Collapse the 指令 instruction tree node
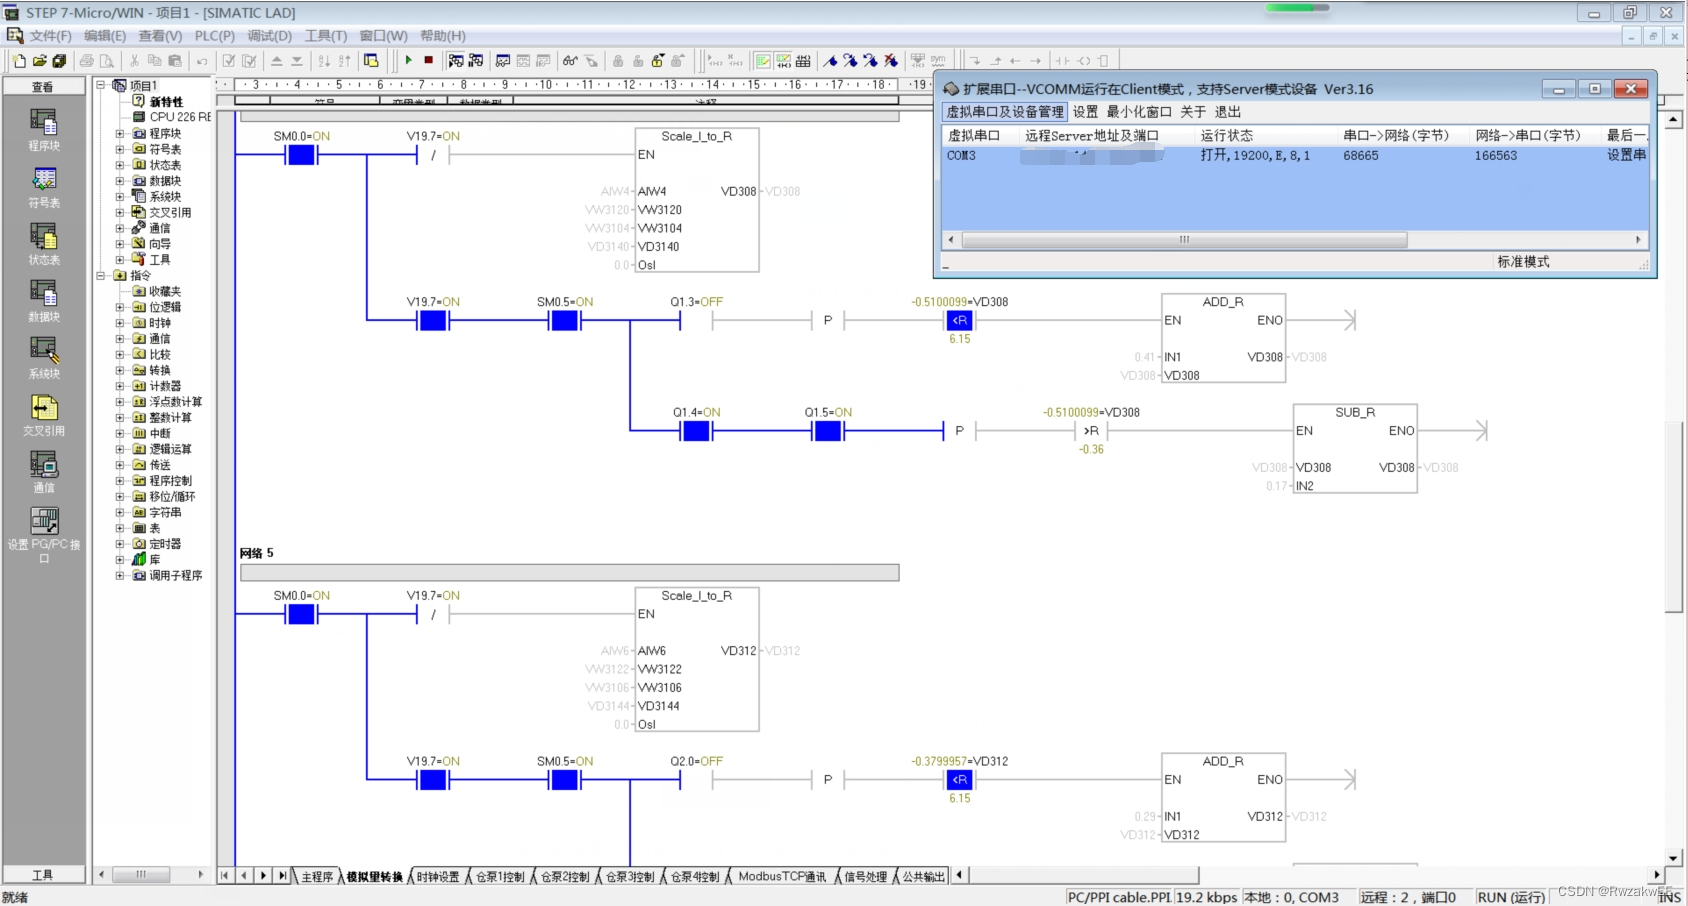This screenshot has width=1688, height=906. pyautogui.click(x=101, y=275)
